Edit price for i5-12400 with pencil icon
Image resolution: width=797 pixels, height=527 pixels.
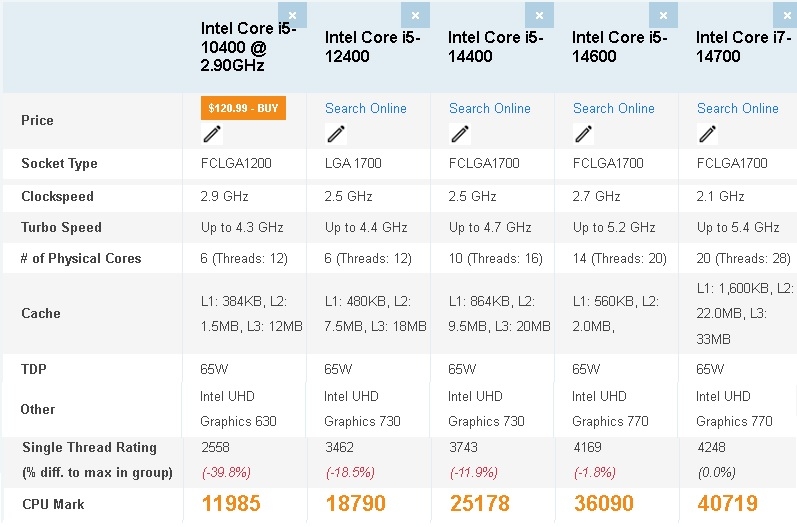[336, 134]
